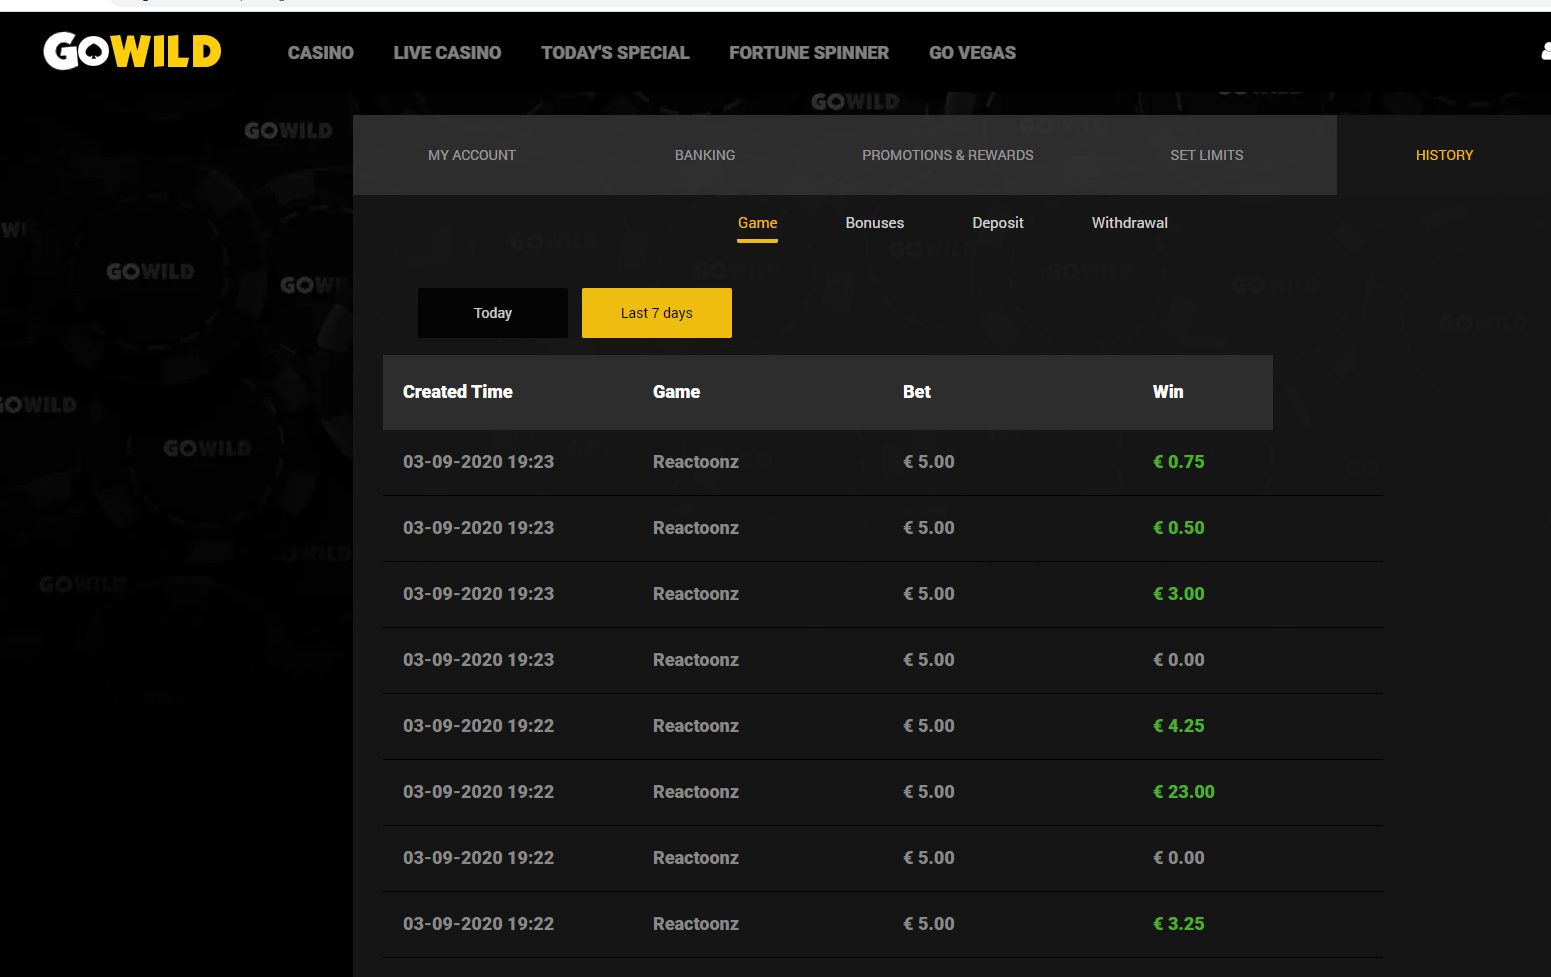Show the Game history sub-tab
Image resolution: width=1551 pixels, height=977 pixels.
tap(758, 223)
